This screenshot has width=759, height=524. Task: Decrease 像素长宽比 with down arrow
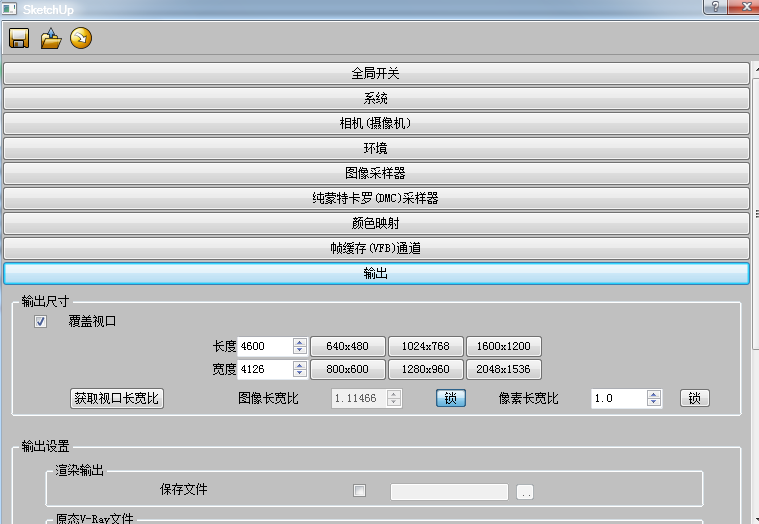pos(653,403)
